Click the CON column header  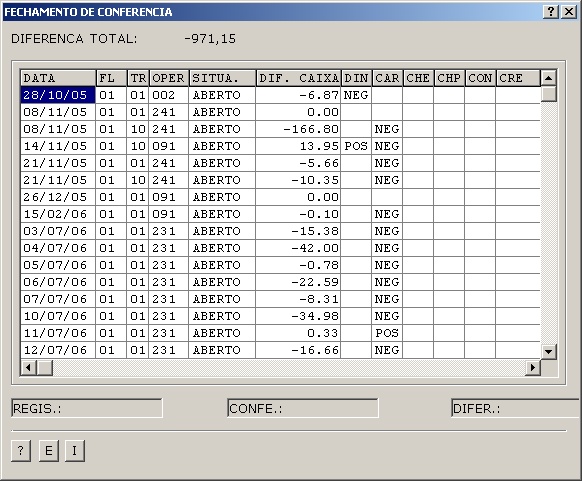(480, 78)
